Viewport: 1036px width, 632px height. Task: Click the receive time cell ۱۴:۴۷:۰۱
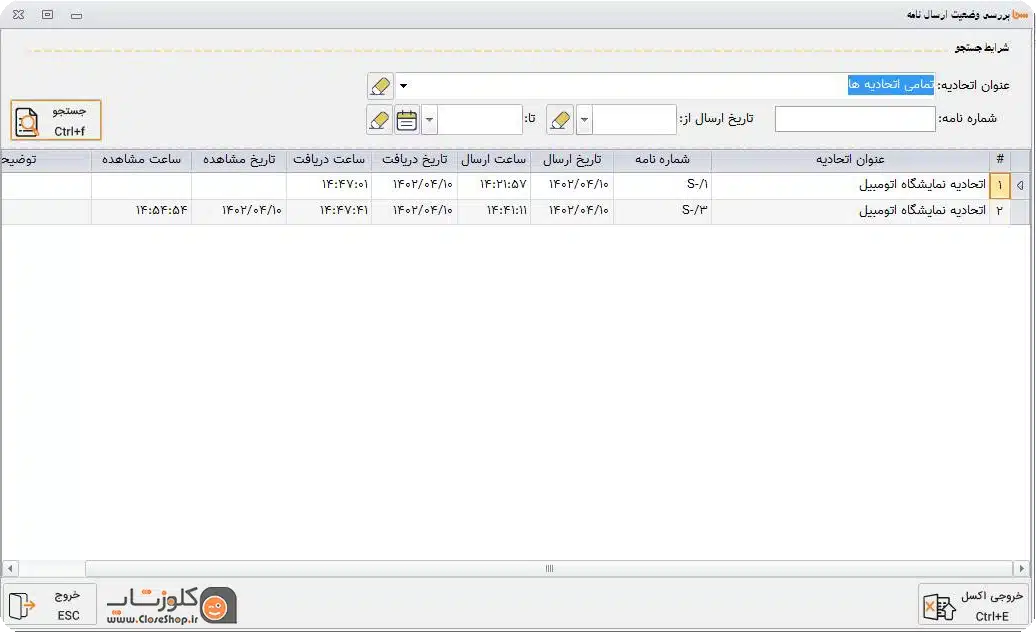(329, 185)
